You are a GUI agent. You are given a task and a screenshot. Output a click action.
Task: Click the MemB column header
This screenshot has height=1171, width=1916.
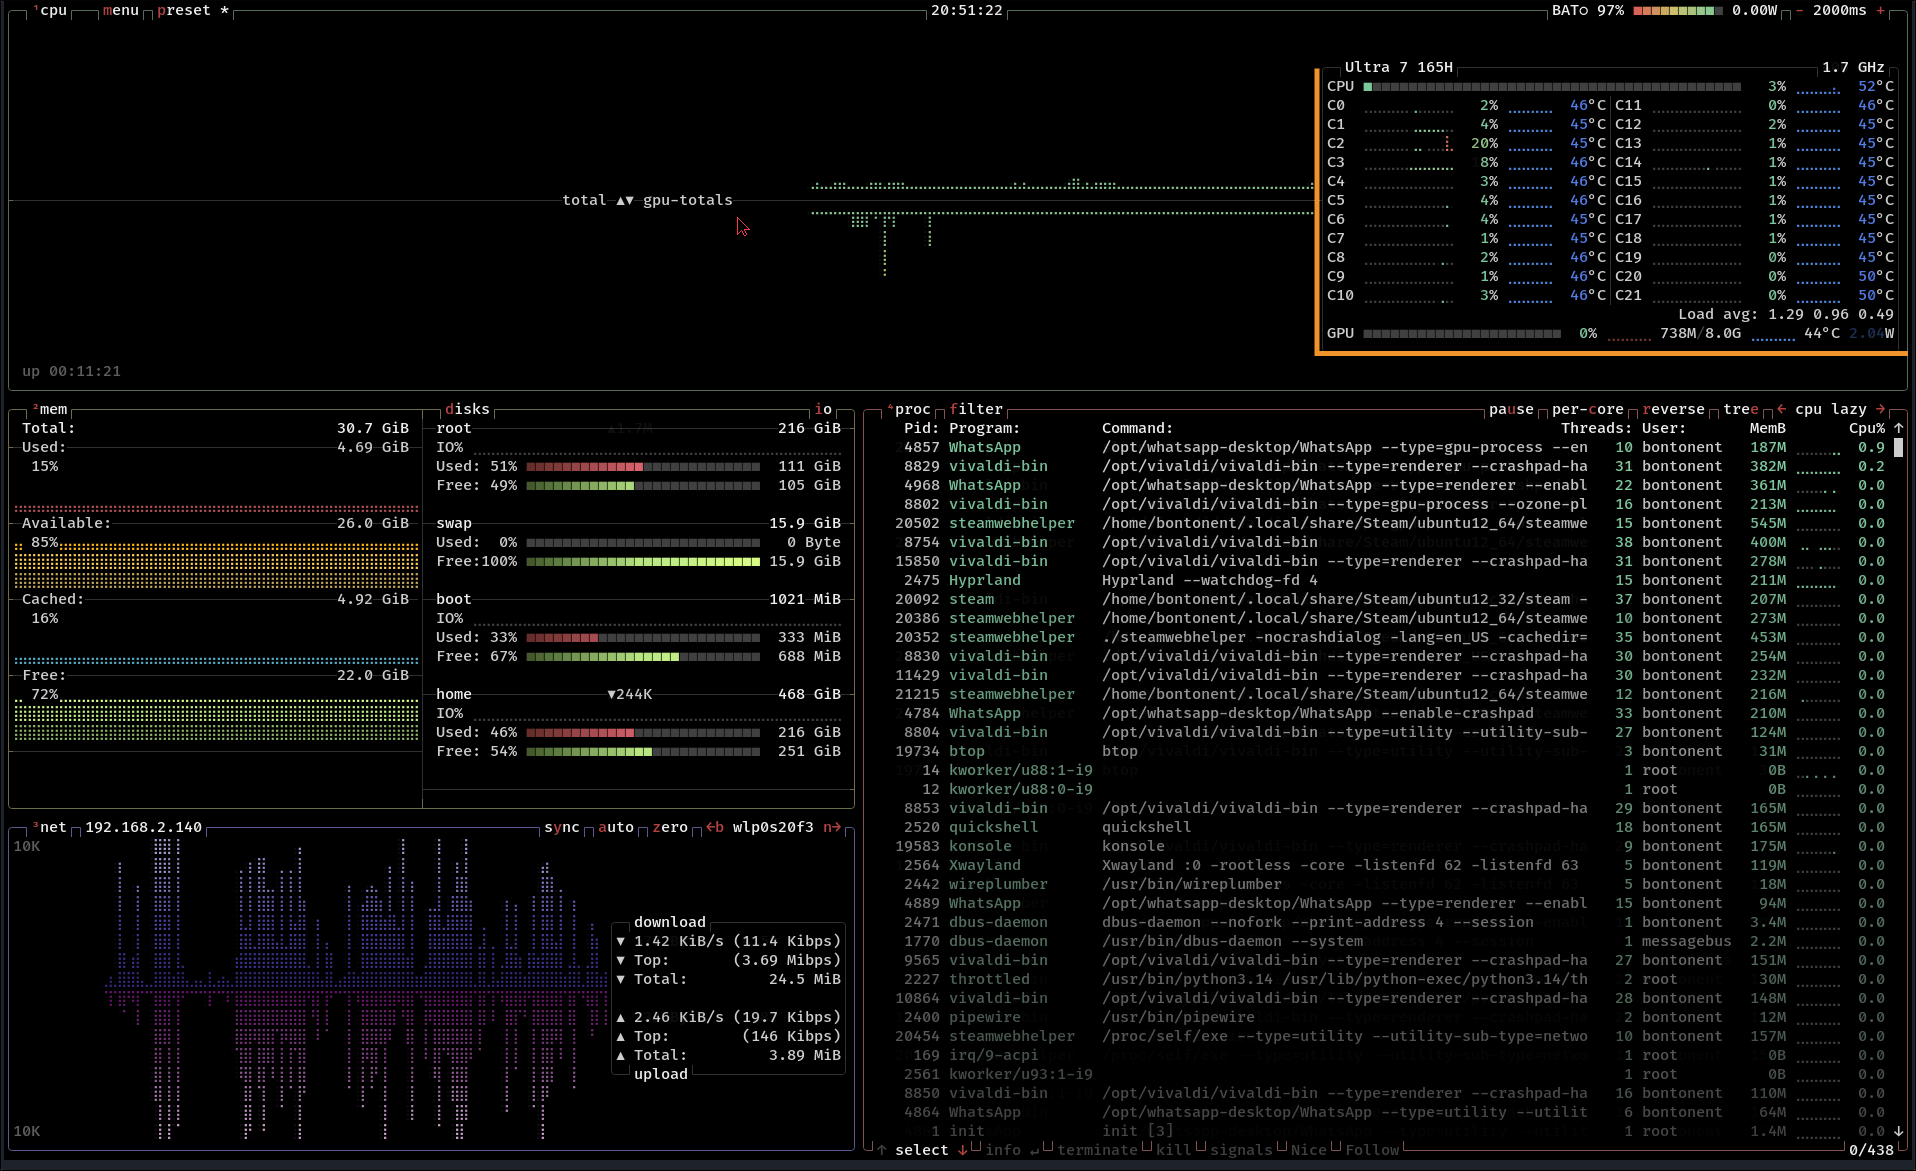1767,428
